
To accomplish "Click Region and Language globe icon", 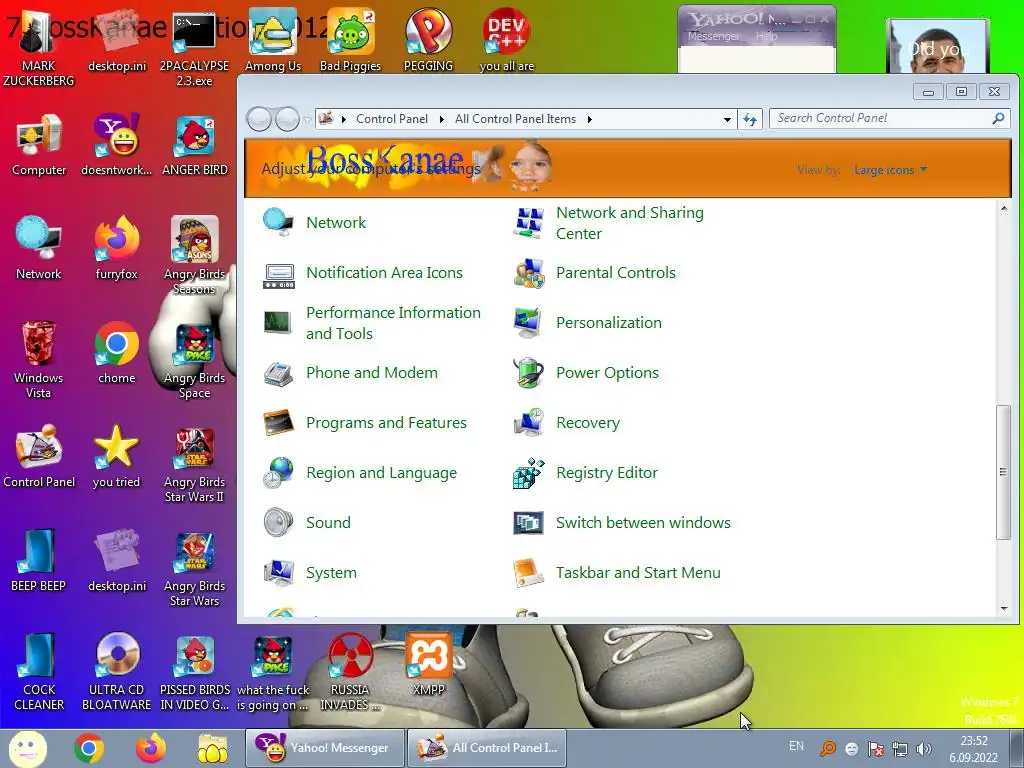I will click(279, 473).
